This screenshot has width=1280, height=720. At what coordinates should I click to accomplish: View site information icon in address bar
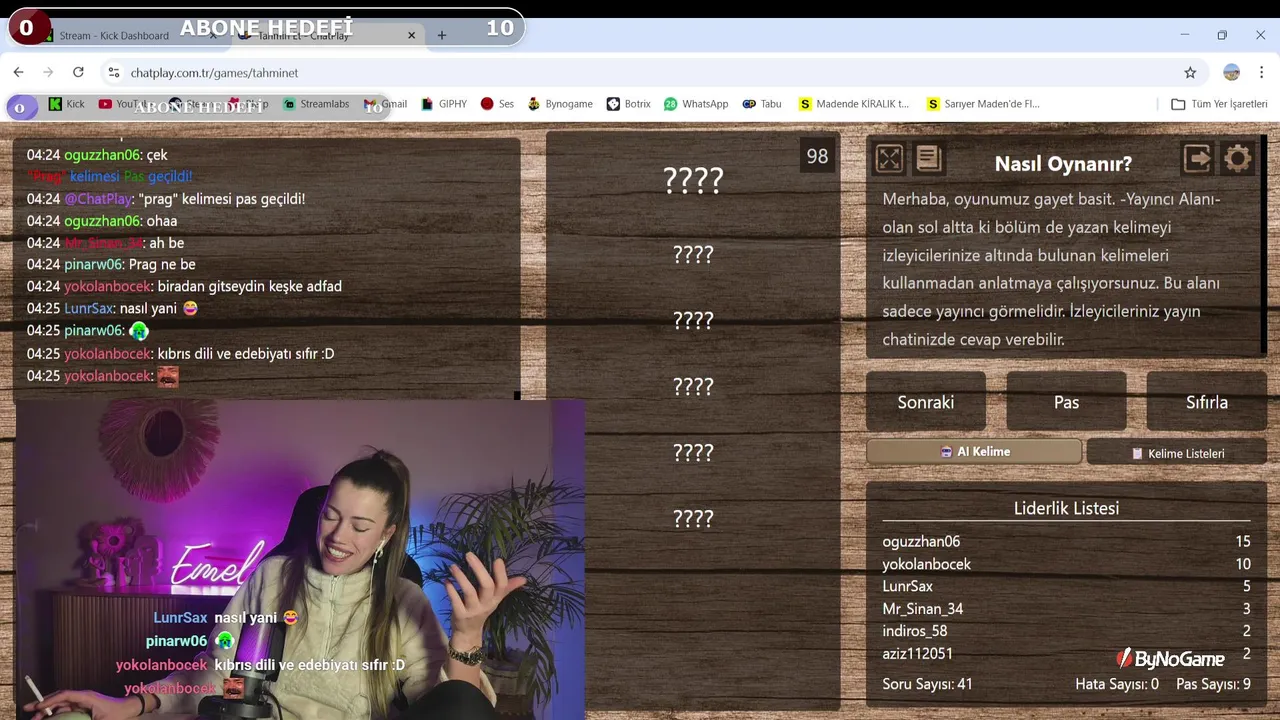pyautogui.click(x=114, y=72)
